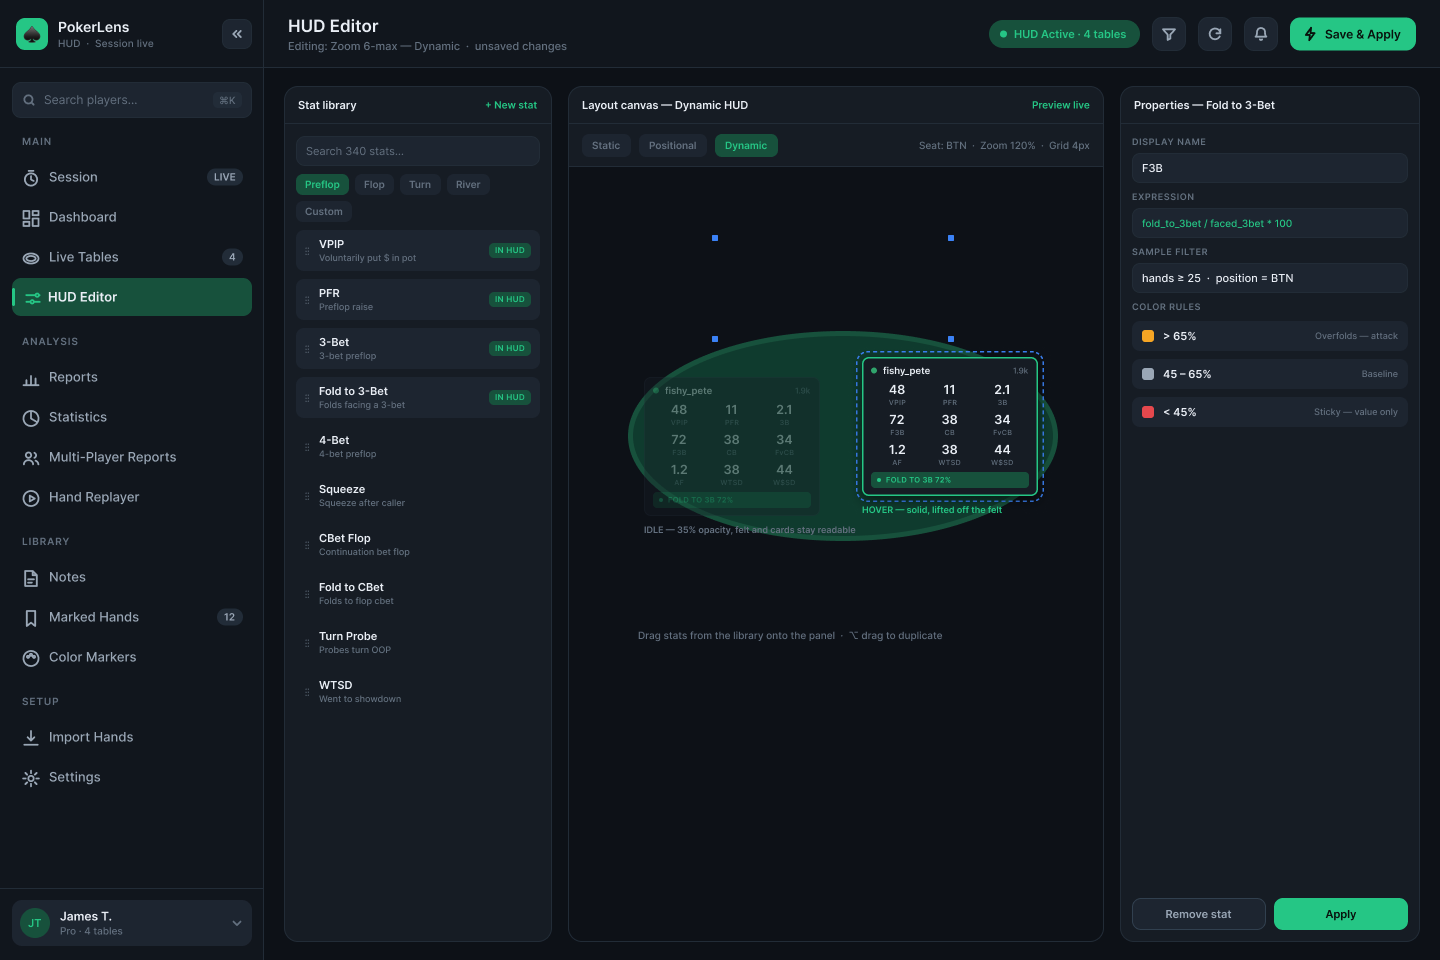Viewport: 1440px width, 960px height.
Task: Open the Statistics page
Action: (132, 417)
